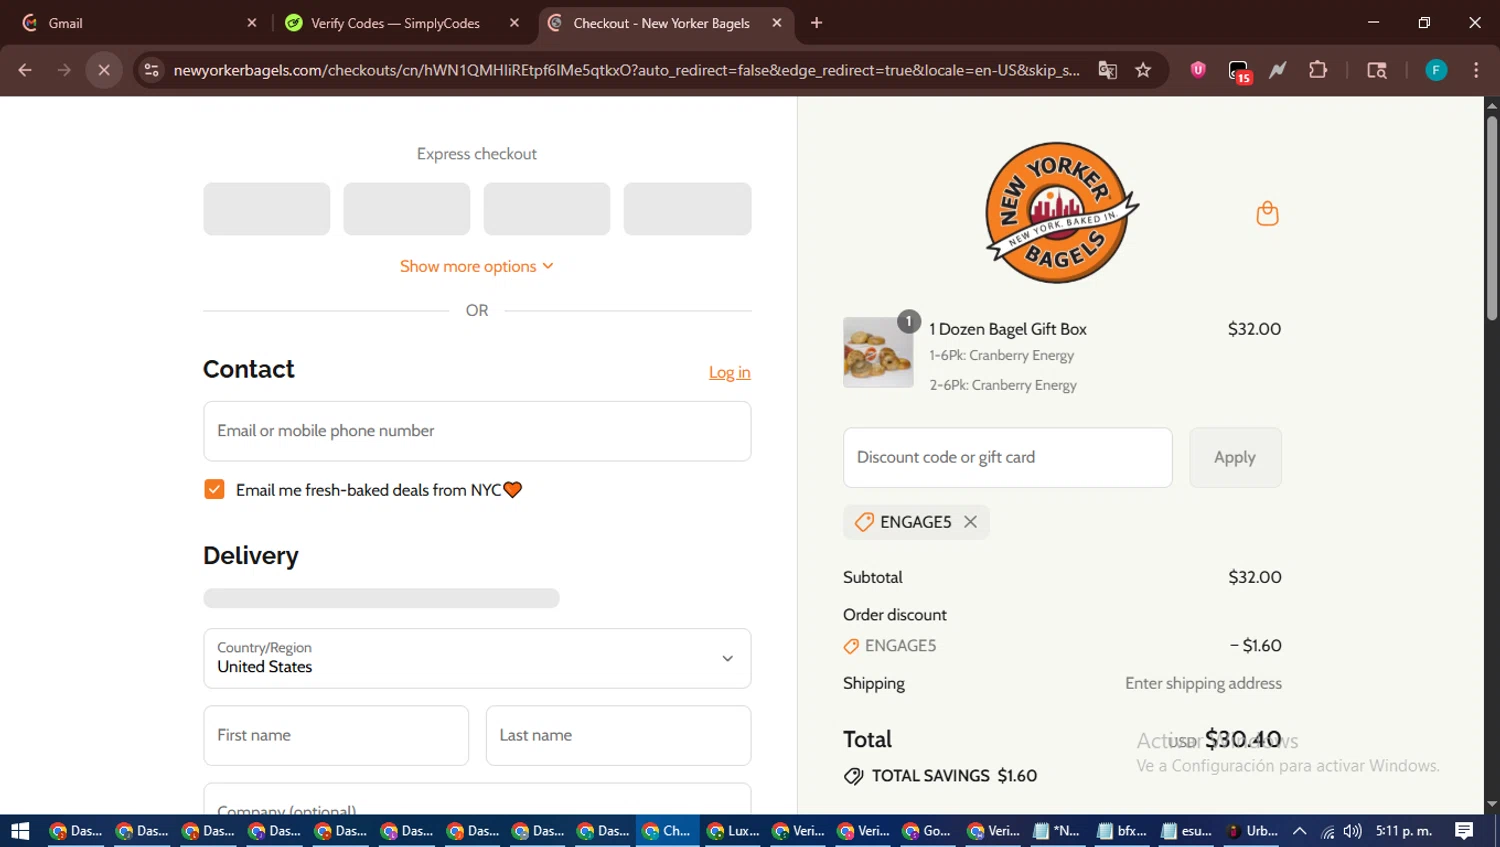Open Windows Start menu
This screenshot has width=1500, height=847.
click(x=20, y=831)
